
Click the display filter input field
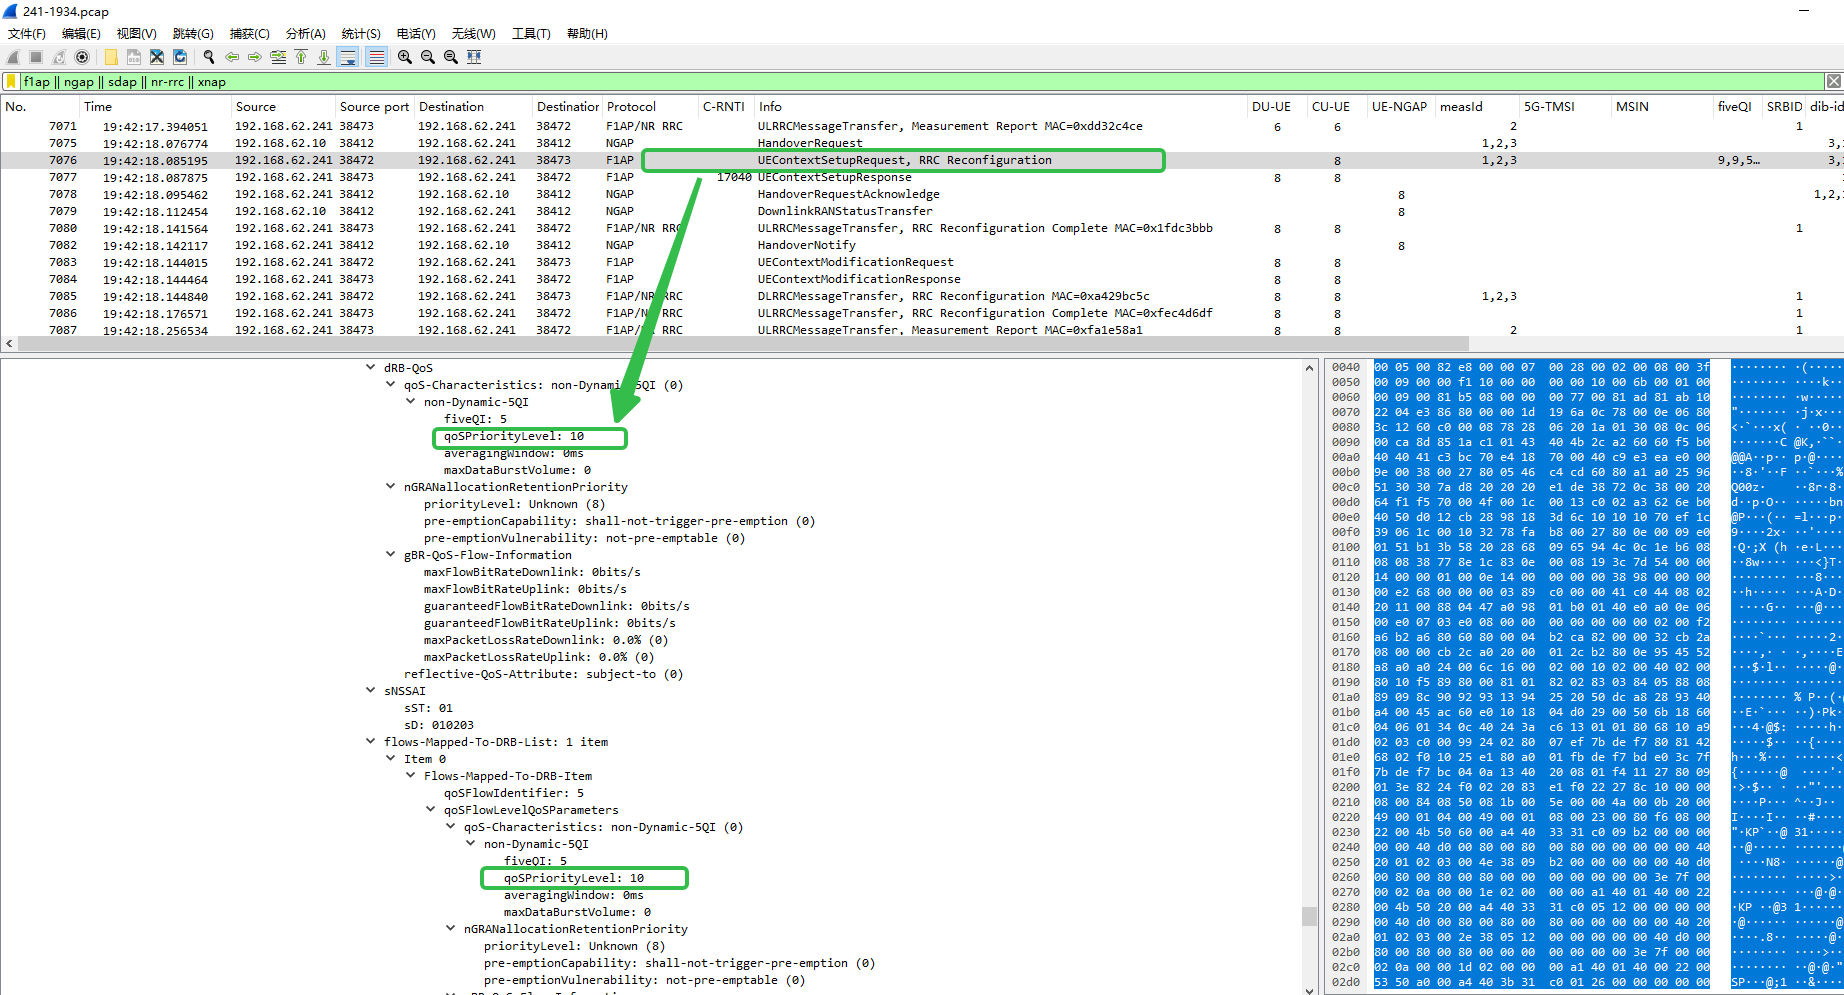click(900, 82)
